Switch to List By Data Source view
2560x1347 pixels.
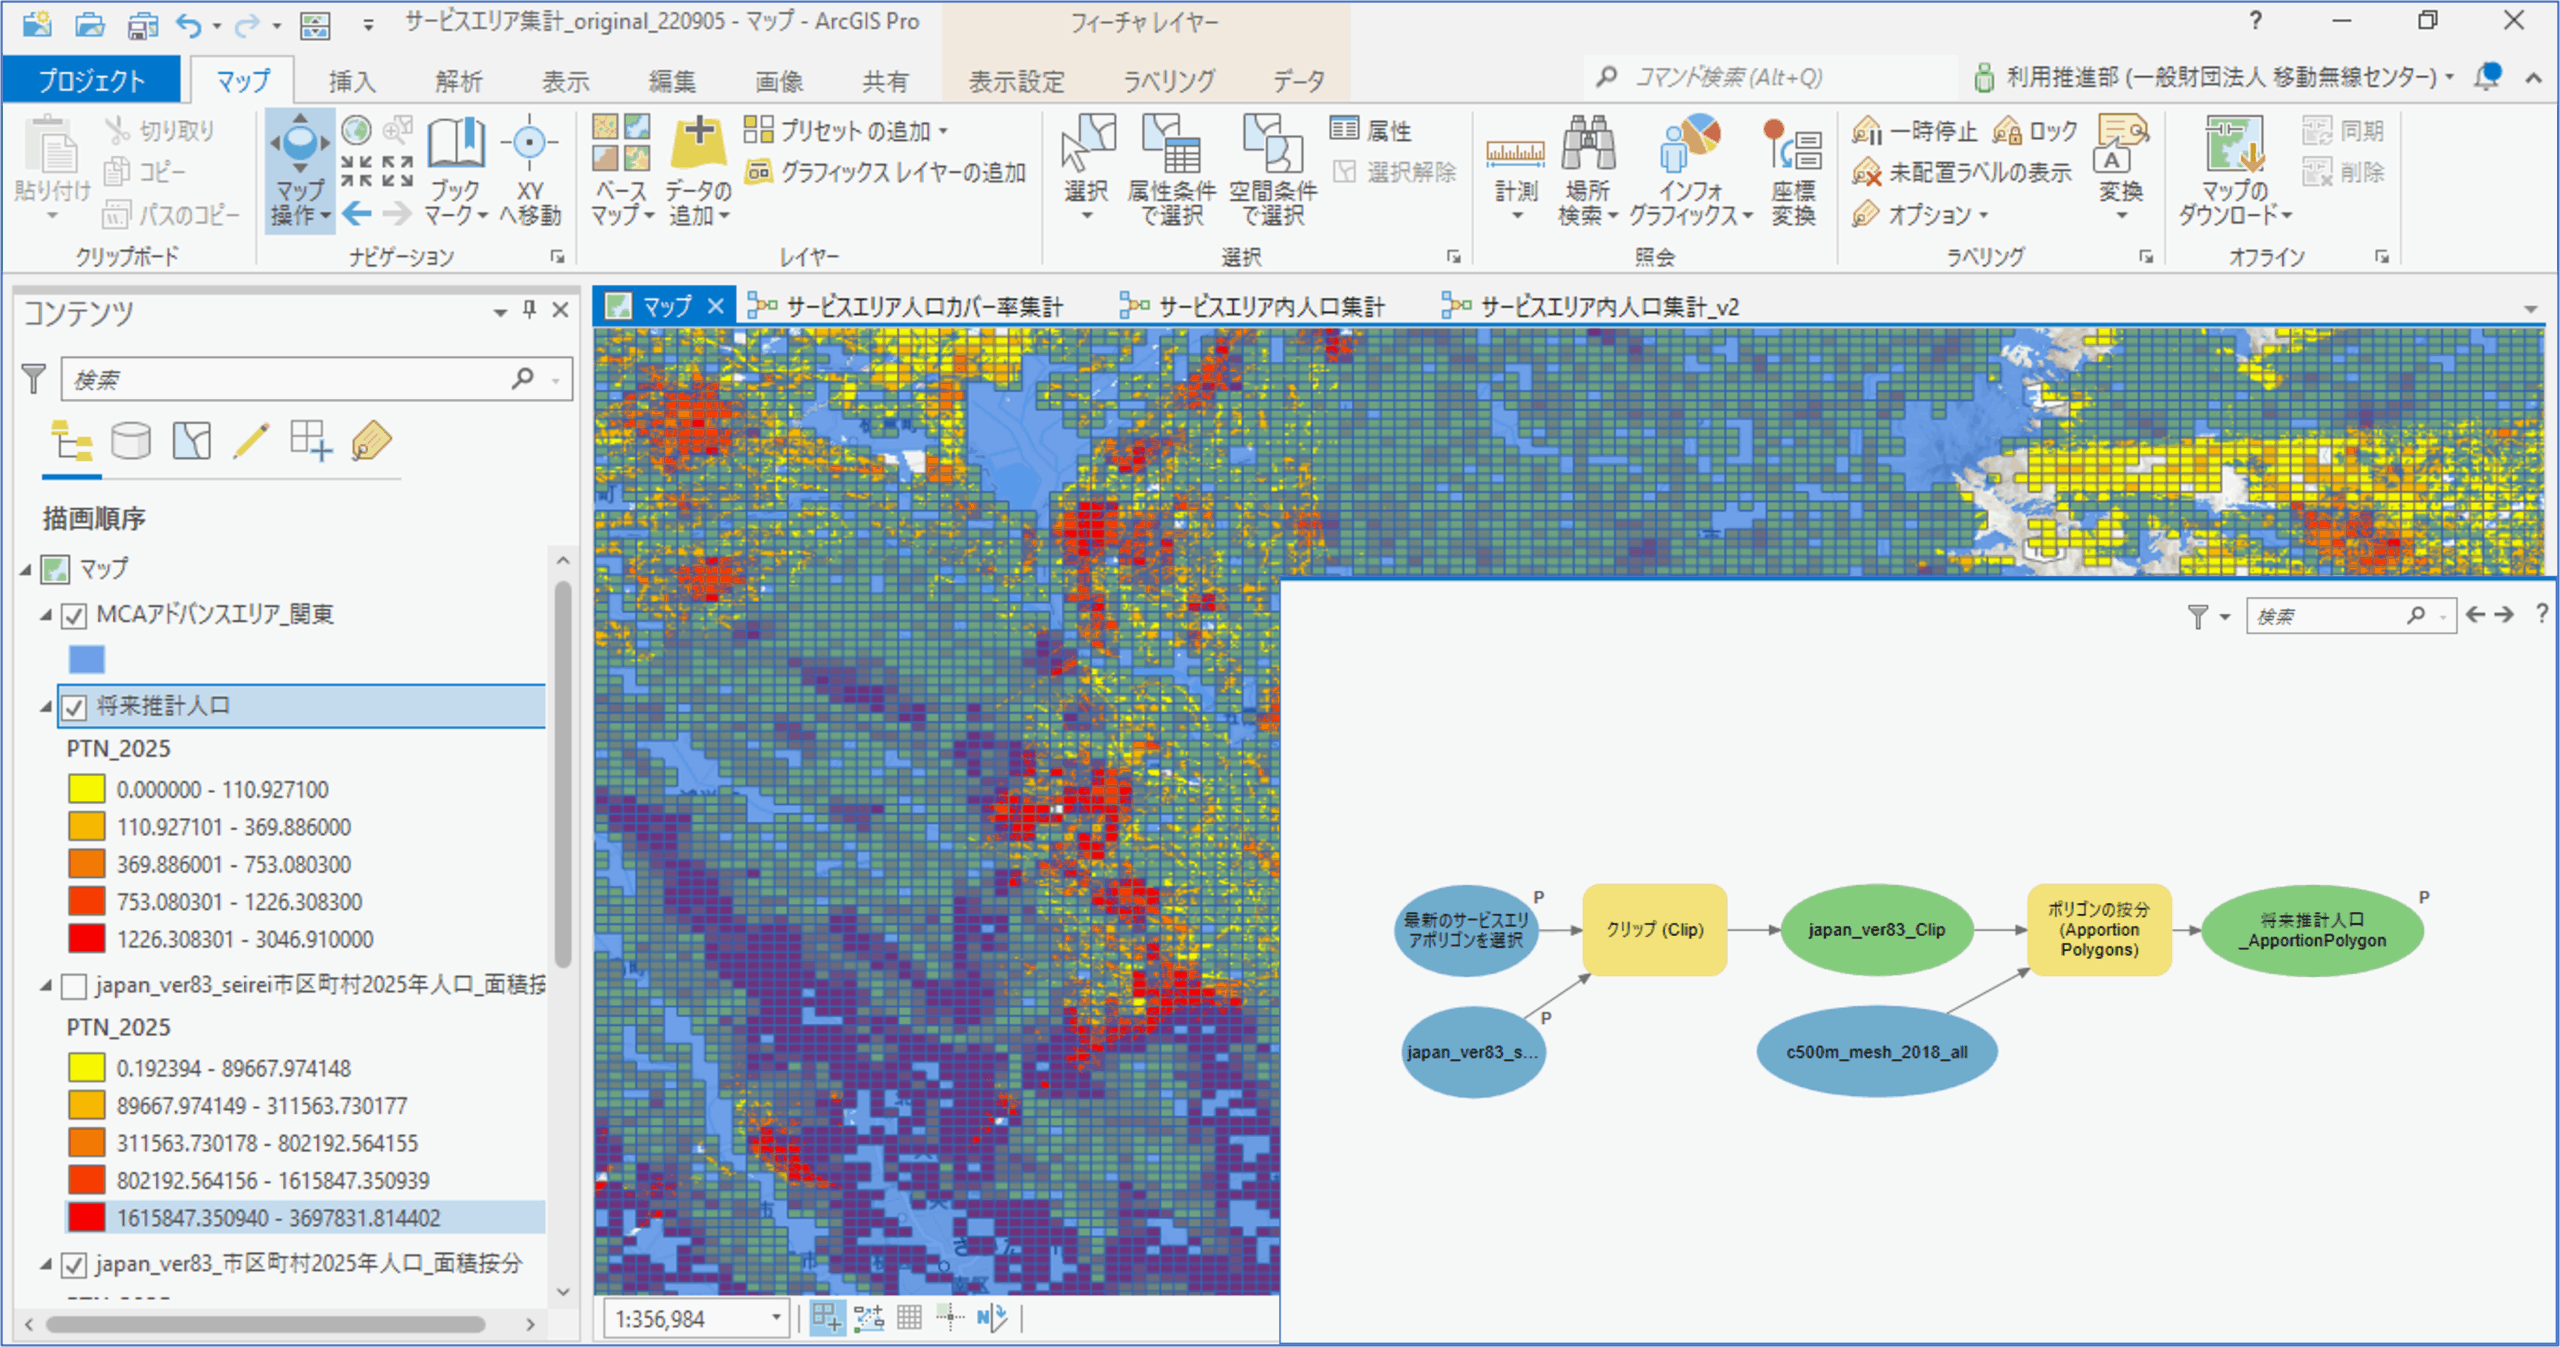131,441
